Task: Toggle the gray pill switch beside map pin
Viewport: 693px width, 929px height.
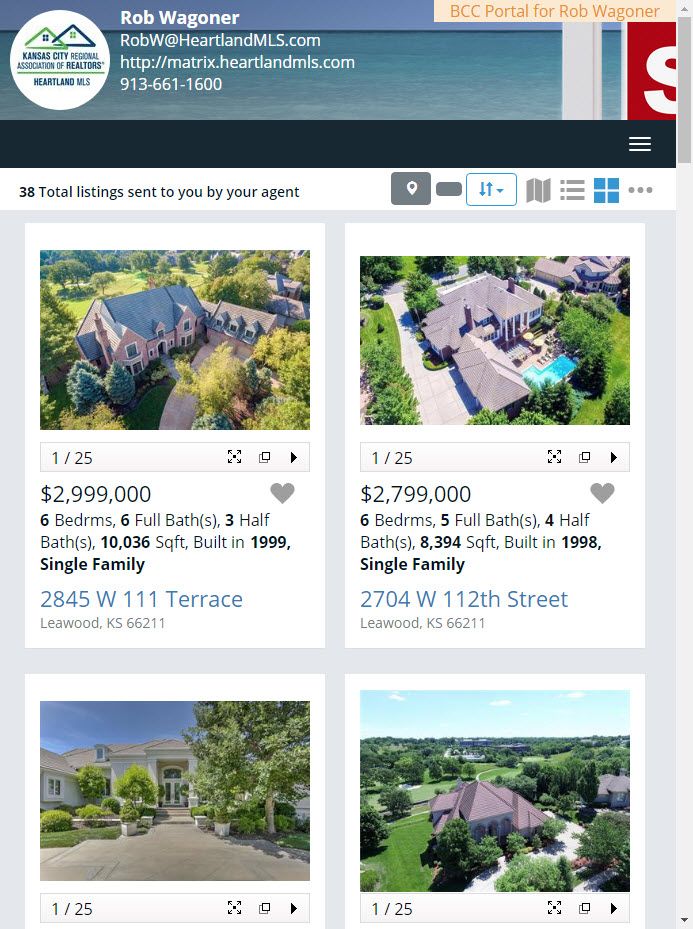Action: (x=448, y=189)
